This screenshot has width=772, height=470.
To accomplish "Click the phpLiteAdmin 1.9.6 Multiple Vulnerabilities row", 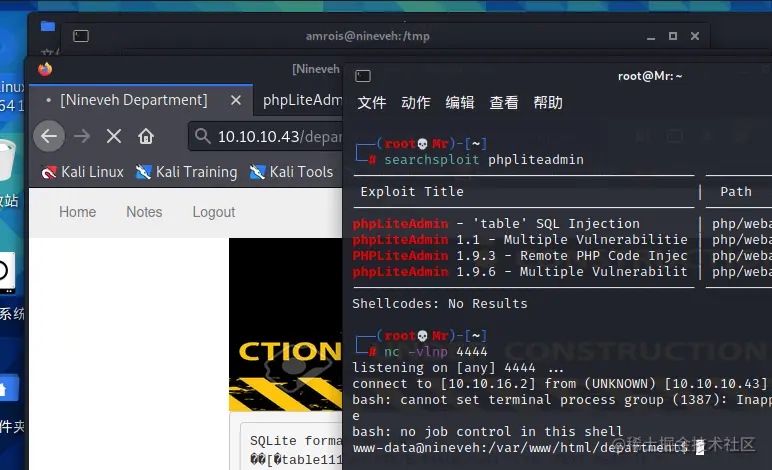I will click(520, 272).
